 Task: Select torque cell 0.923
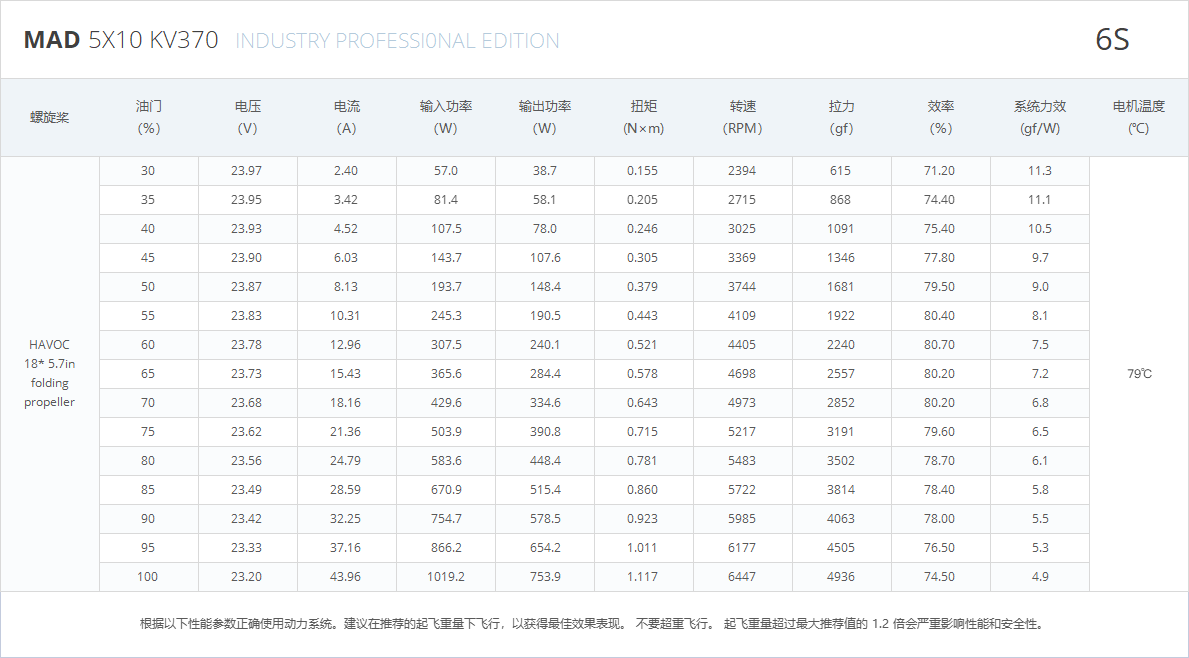(x=642, y=519)
